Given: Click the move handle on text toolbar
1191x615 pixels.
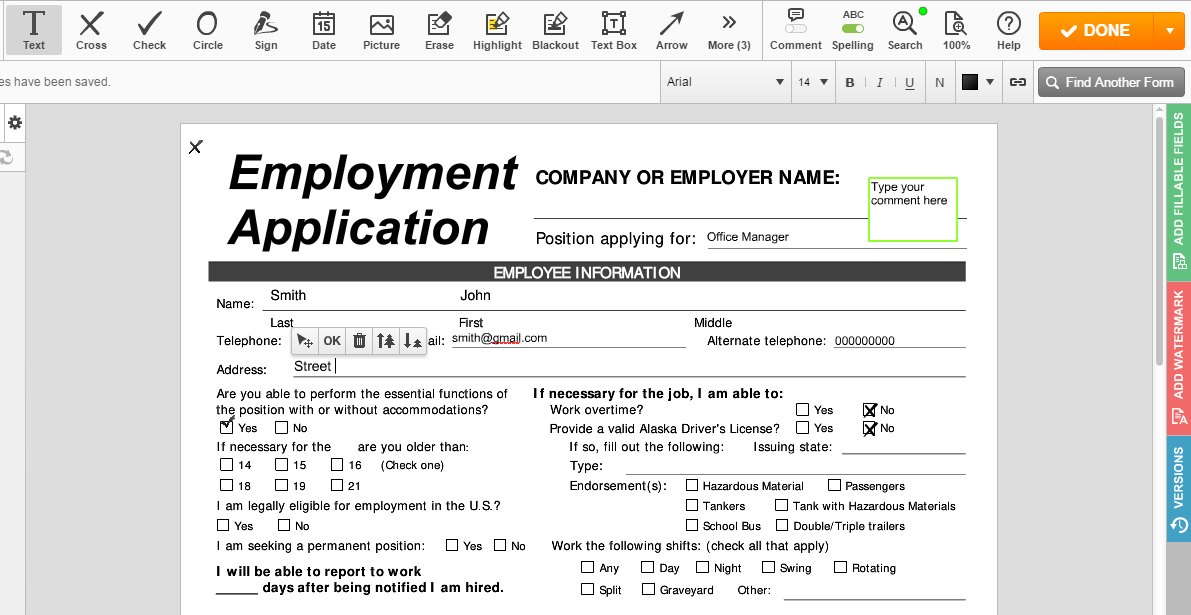Looking at the screenshot, I should click(x=305, y=341).
